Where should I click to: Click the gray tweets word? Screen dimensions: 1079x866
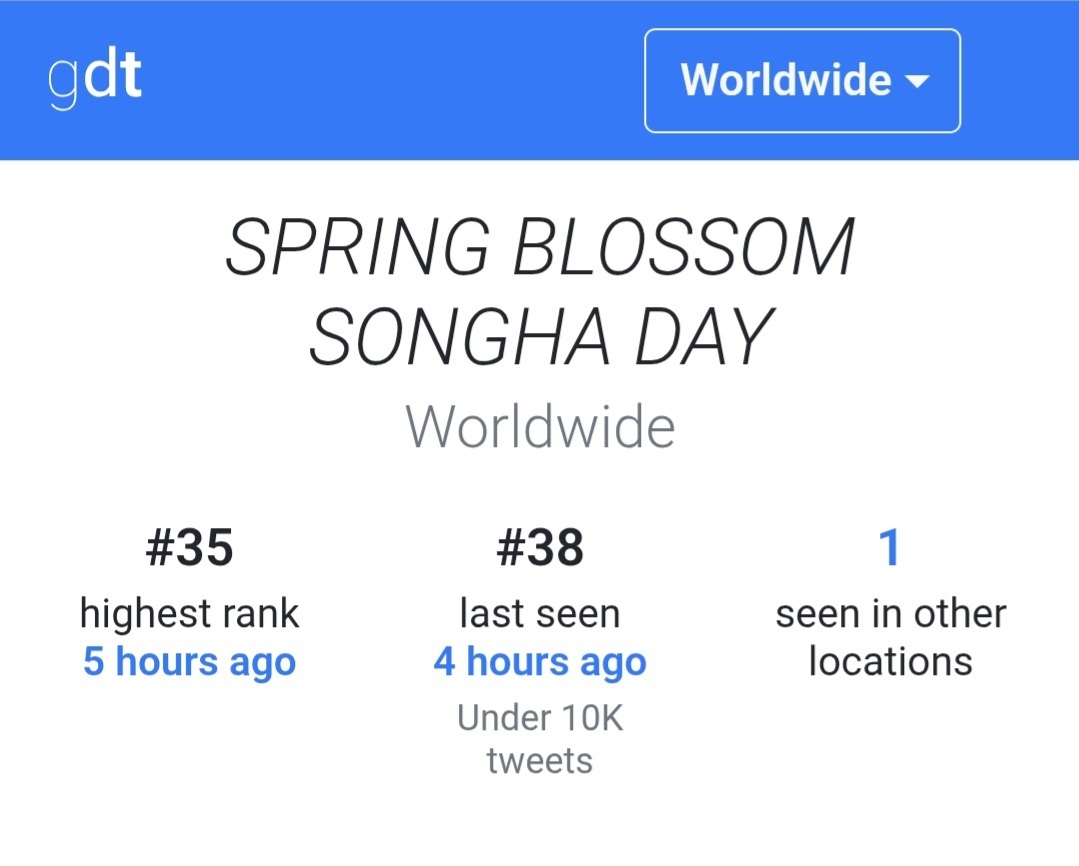click(540, 761)
